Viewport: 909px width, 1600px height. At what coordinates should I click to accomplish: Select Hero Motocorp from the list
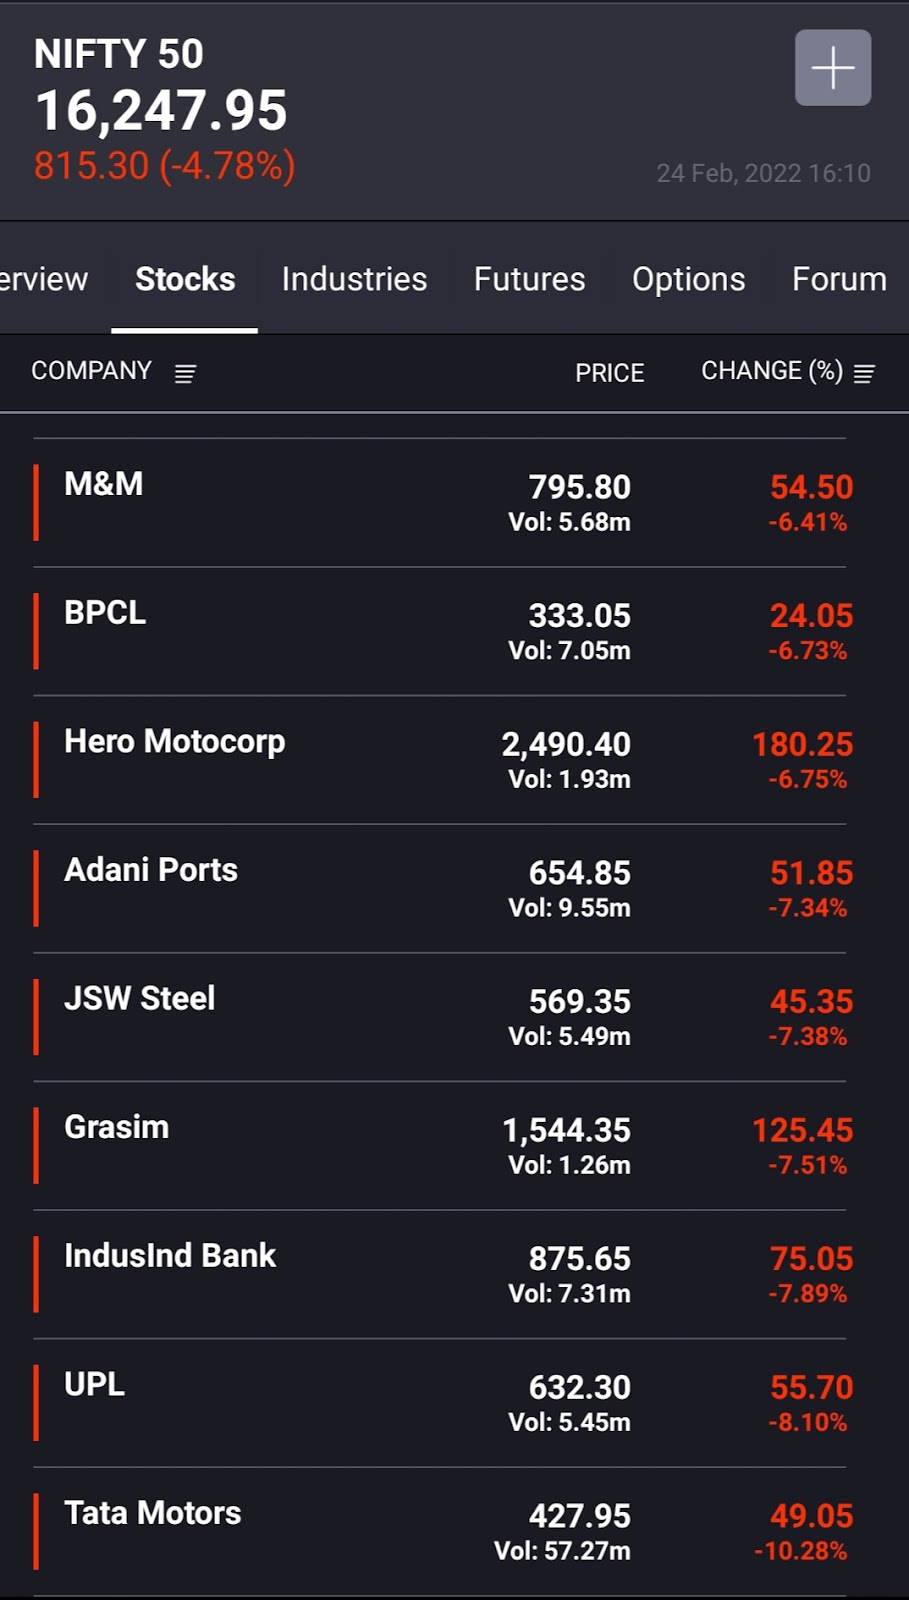(x=175, y=742)
